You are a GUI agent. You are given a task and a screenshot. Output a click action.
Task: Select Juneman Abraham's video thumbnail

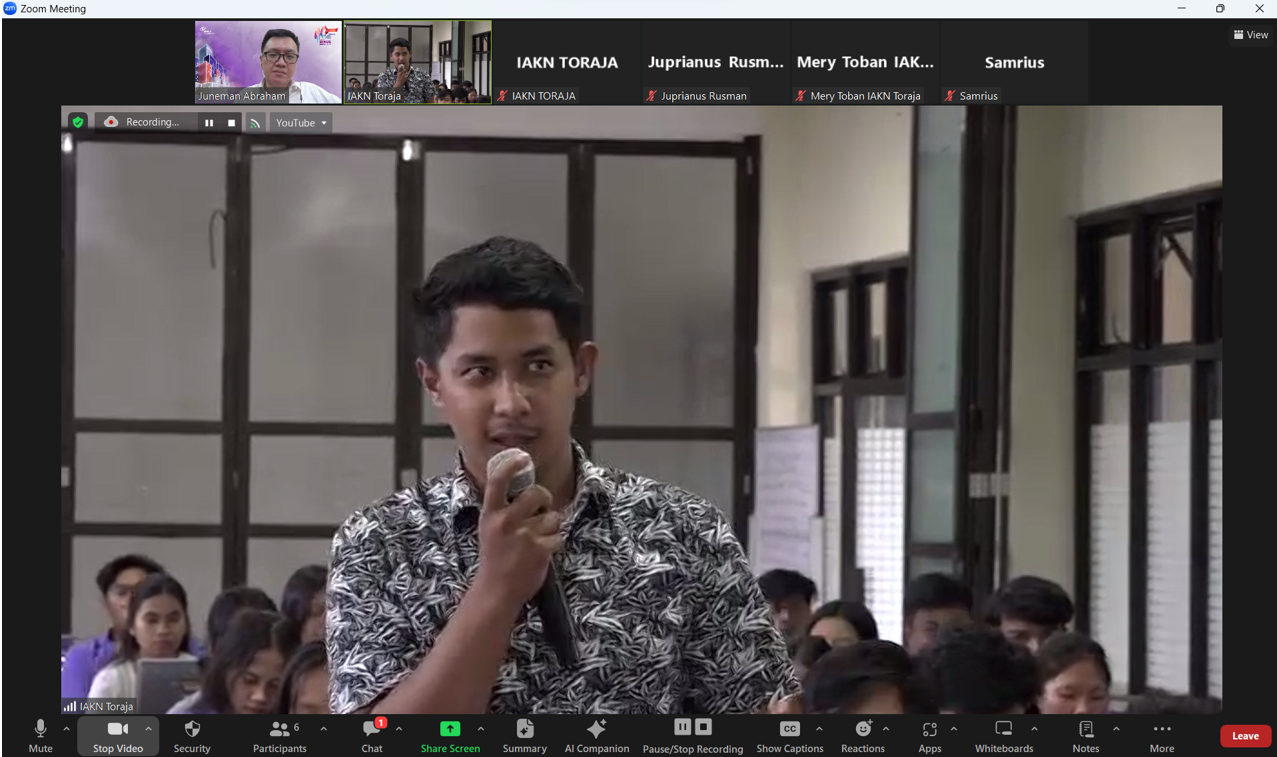(x=268, y=62)
